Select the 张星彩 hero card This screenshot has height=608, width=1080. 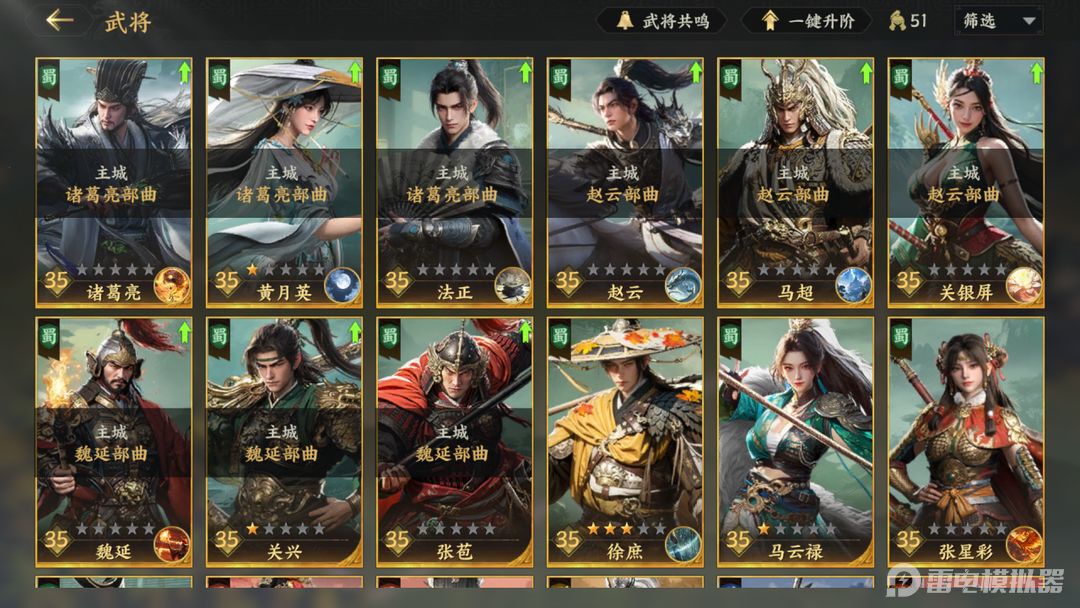click(x=966, y=442)
